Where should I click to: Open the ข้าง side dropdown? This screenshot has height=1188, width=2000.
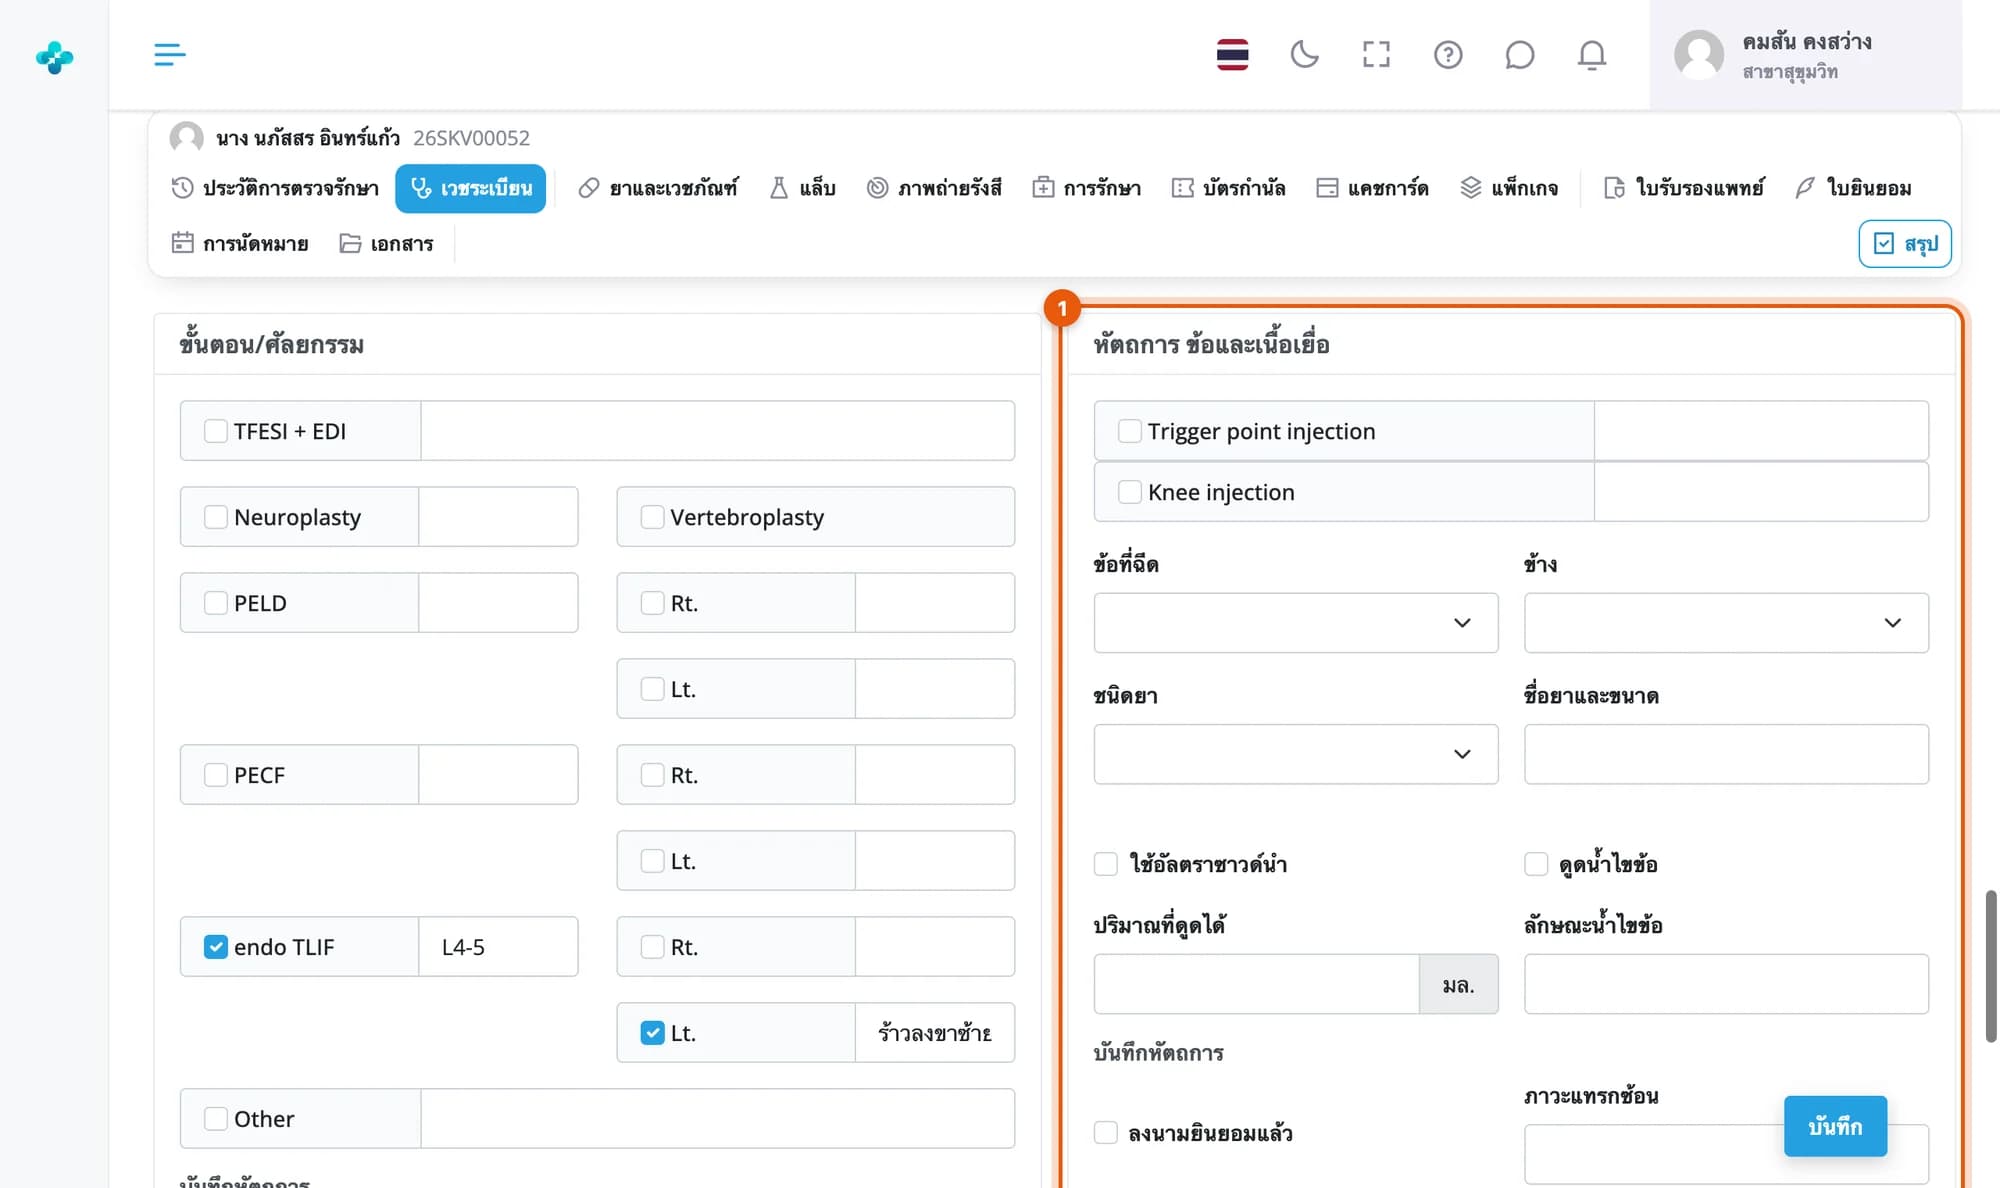coord(1726,623)
